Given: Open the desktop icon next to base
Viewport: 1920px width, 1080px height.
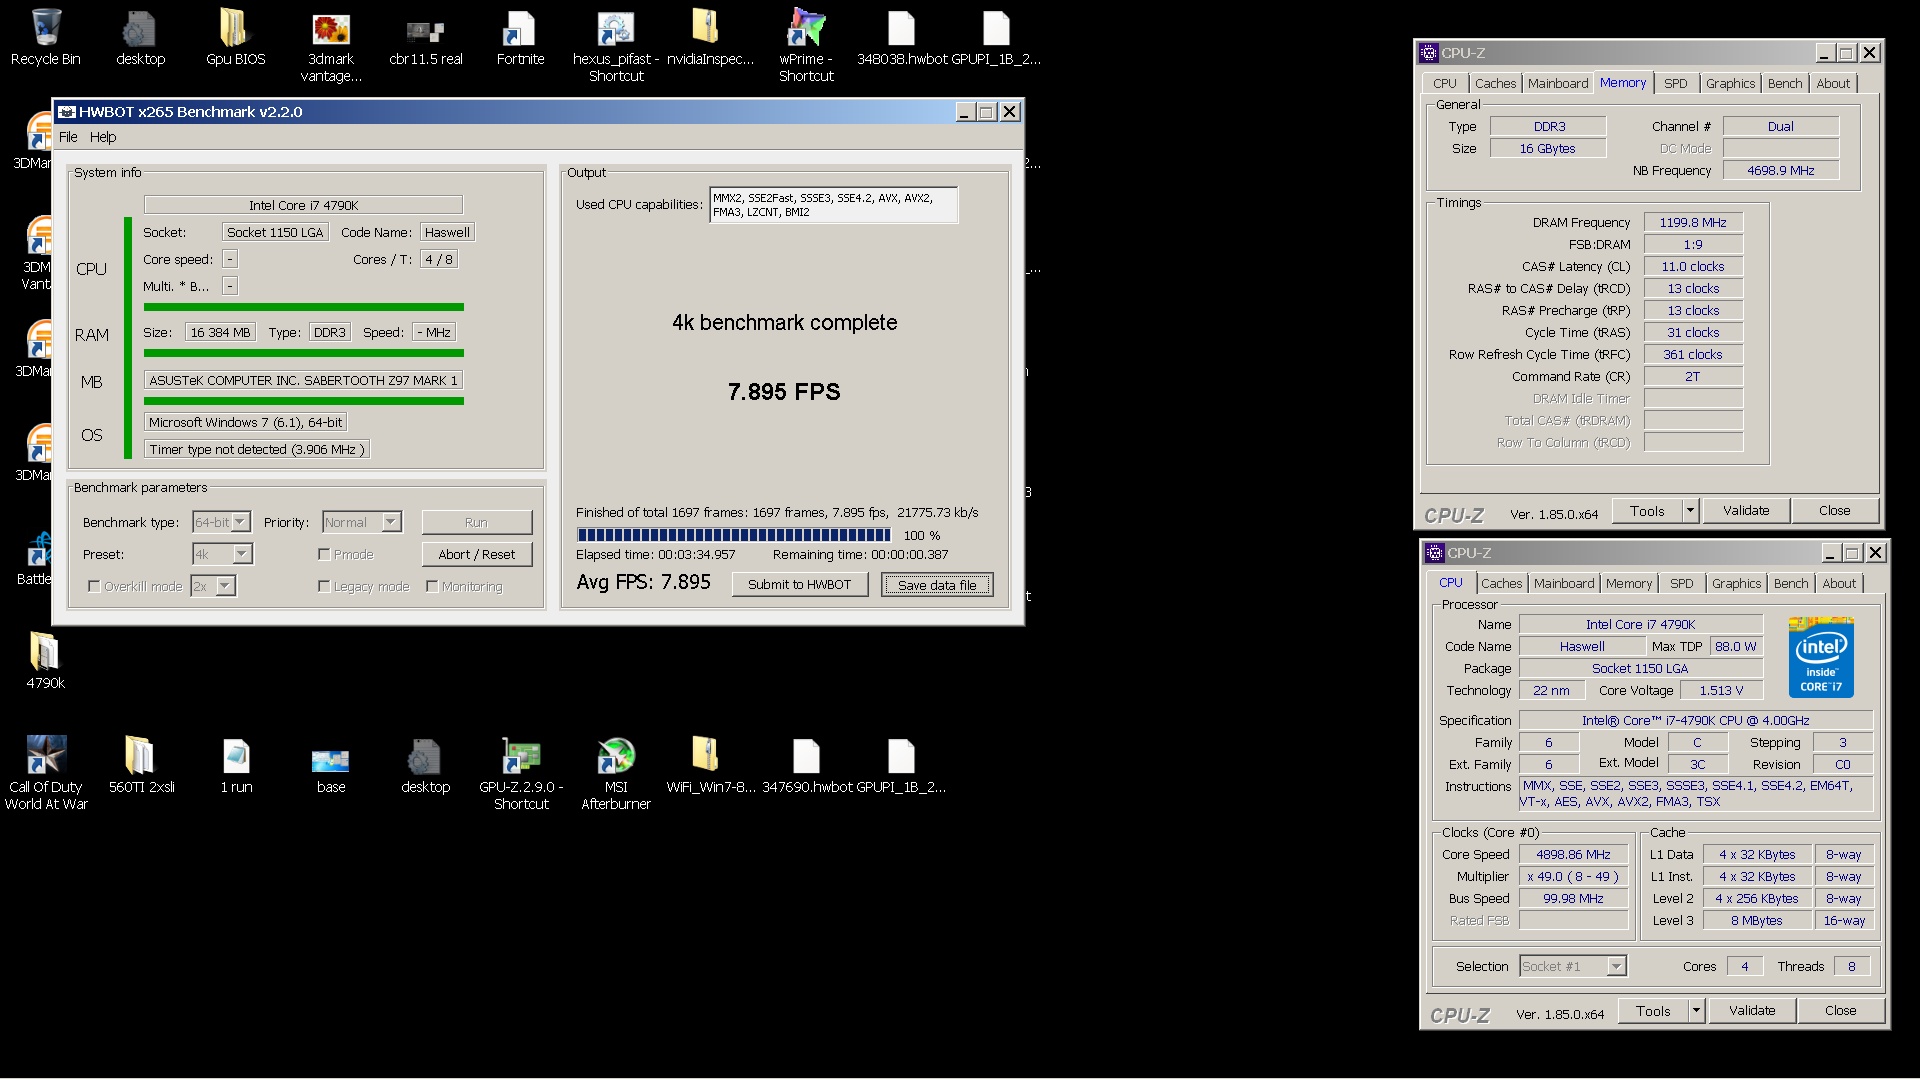Looking at the screenshot, I should tap(425, 765).
